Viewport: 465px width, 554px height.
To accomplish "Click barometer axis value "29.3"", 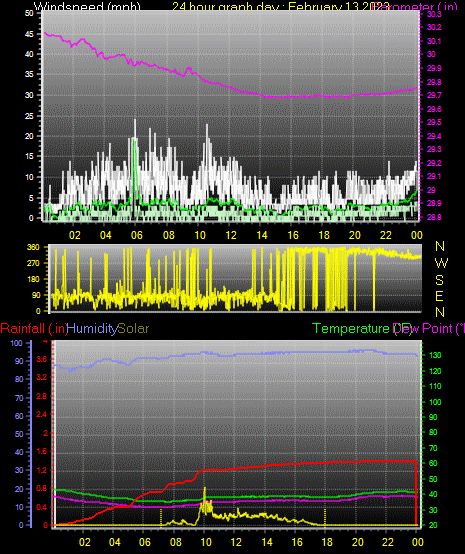I will pos(434,149).
